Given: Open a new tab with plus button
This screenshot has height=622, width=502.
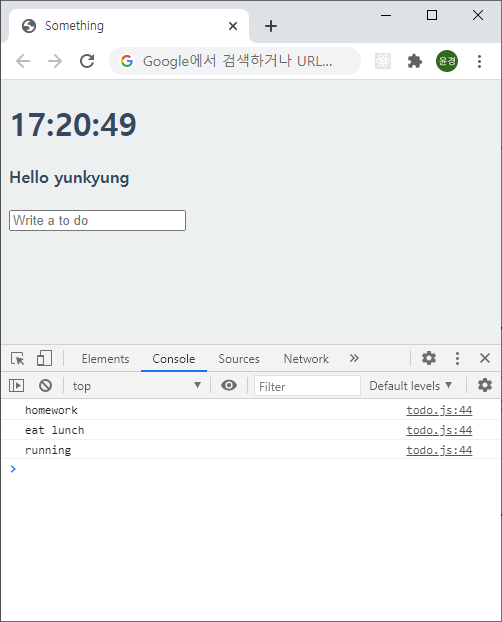Looking at the screenshot, I should [x=271, y=26].
